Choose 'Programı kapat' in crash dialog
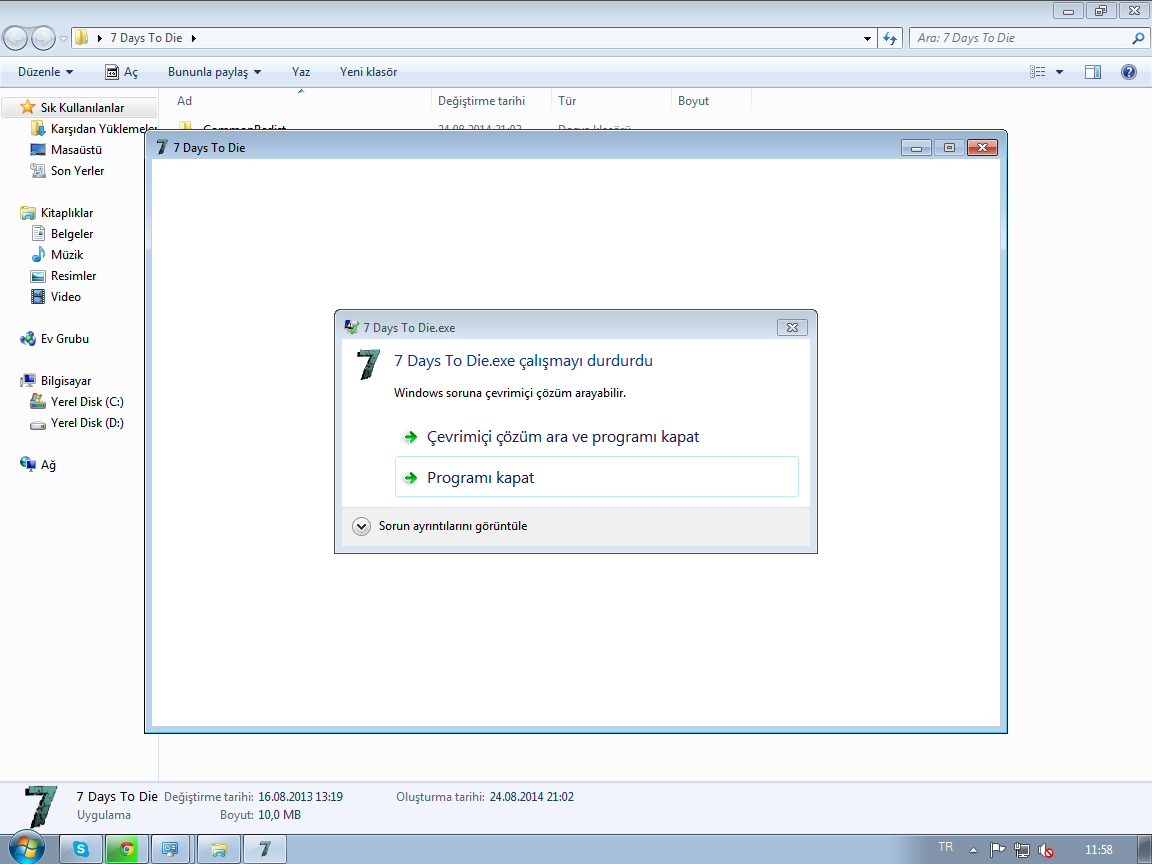Image resolution: width=1152 pixels, height=864 pixels. 597,477
